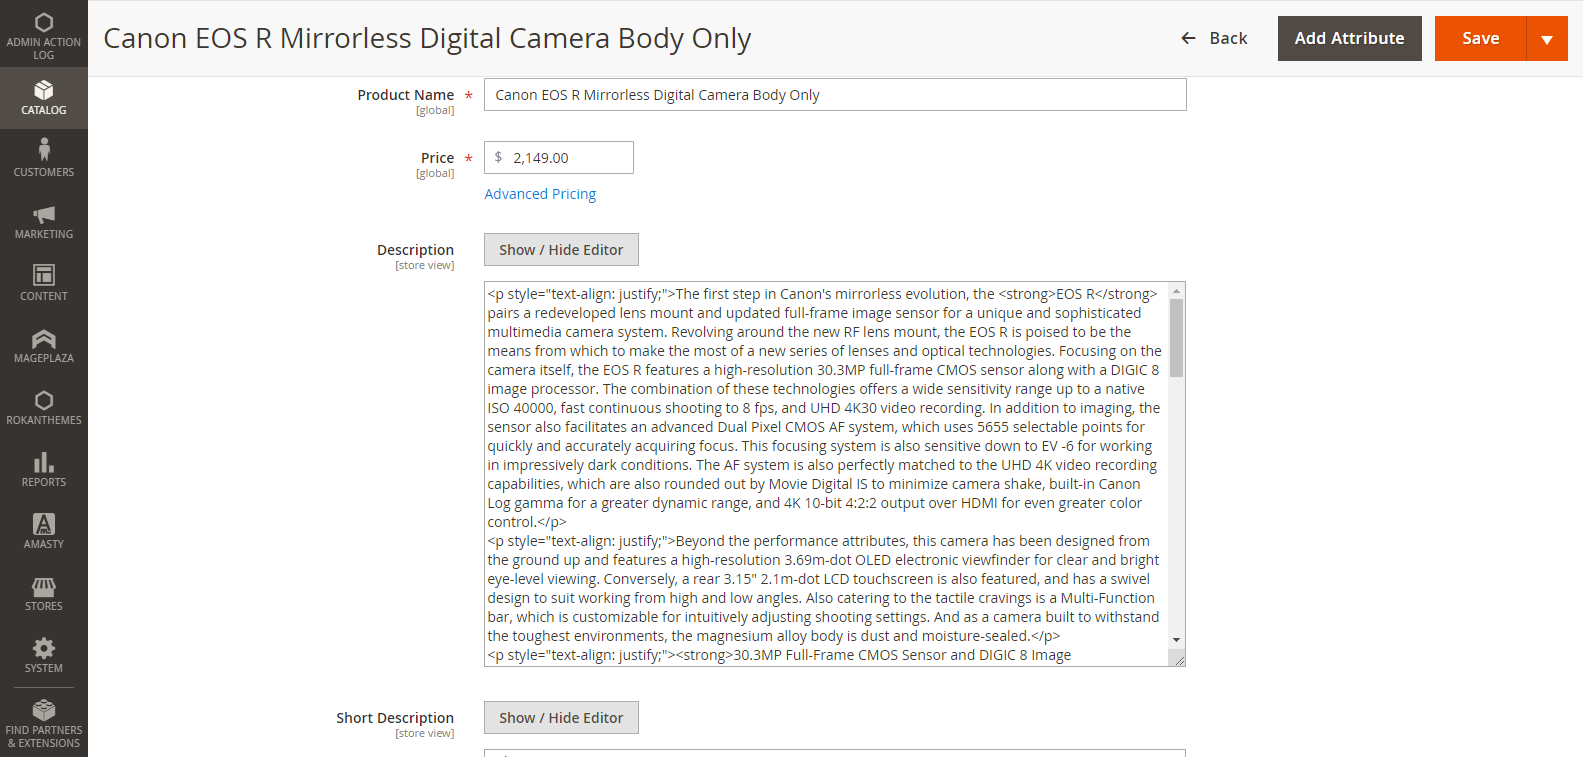Open the Catalog menu
This screenshot has width=1583, height=757.
point(44,98)
